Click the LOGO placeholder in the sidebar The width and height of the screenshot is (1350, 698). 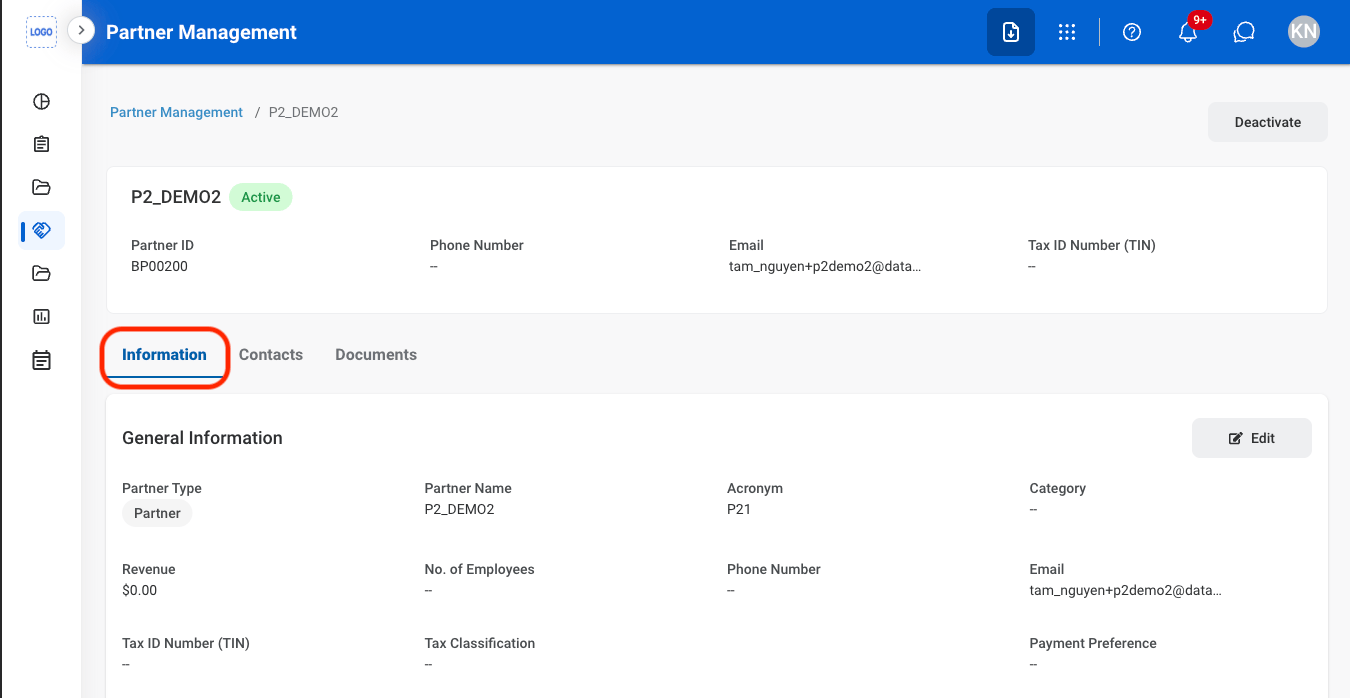[x=41, y=32]
